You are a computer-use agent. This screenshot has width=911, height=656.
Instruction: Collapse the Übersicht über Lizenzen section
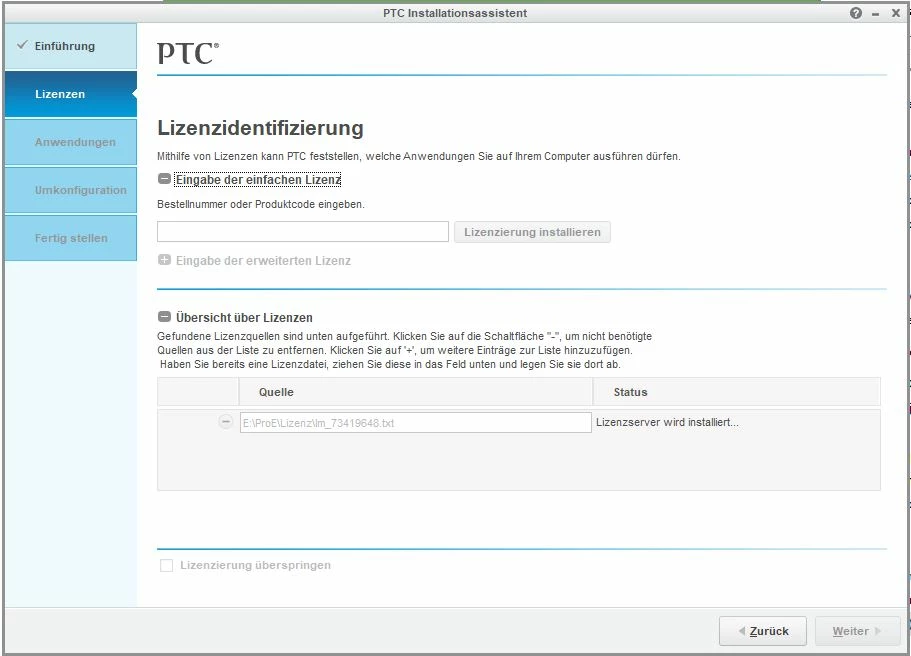point(164,317)
